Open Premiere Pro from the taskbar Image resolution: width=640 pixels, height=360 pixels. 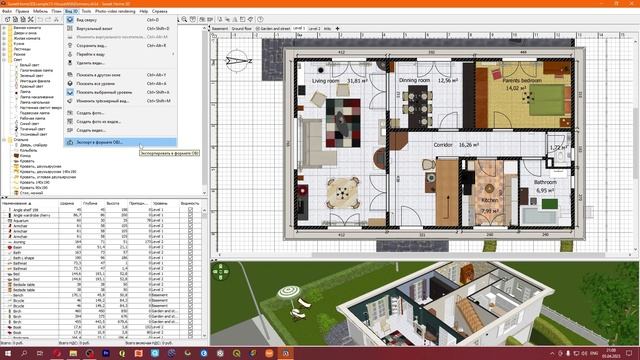point(106,353)
